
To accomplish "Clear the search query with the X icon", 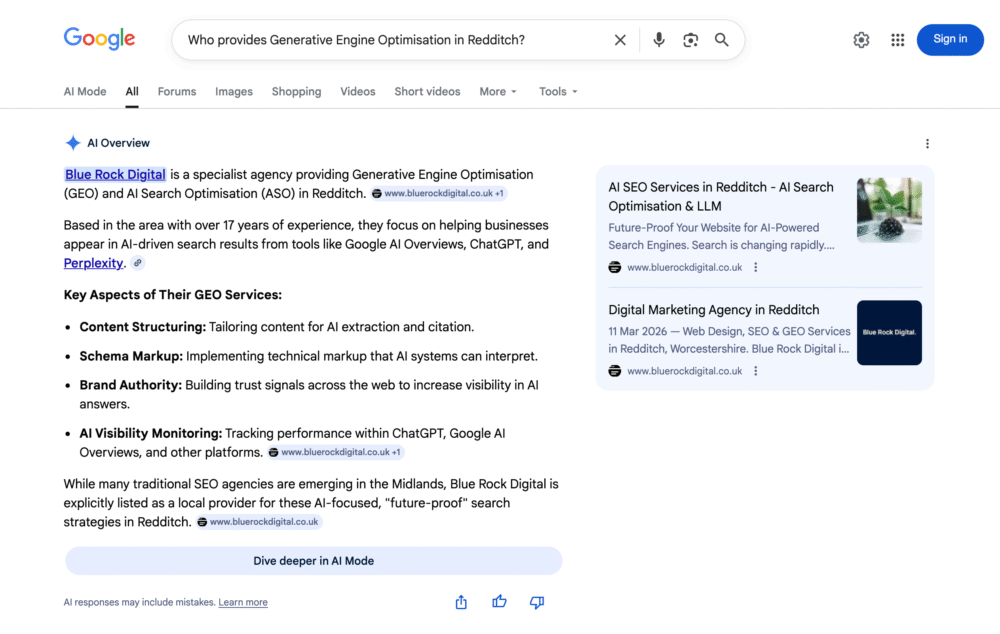I will pos(620,40).
